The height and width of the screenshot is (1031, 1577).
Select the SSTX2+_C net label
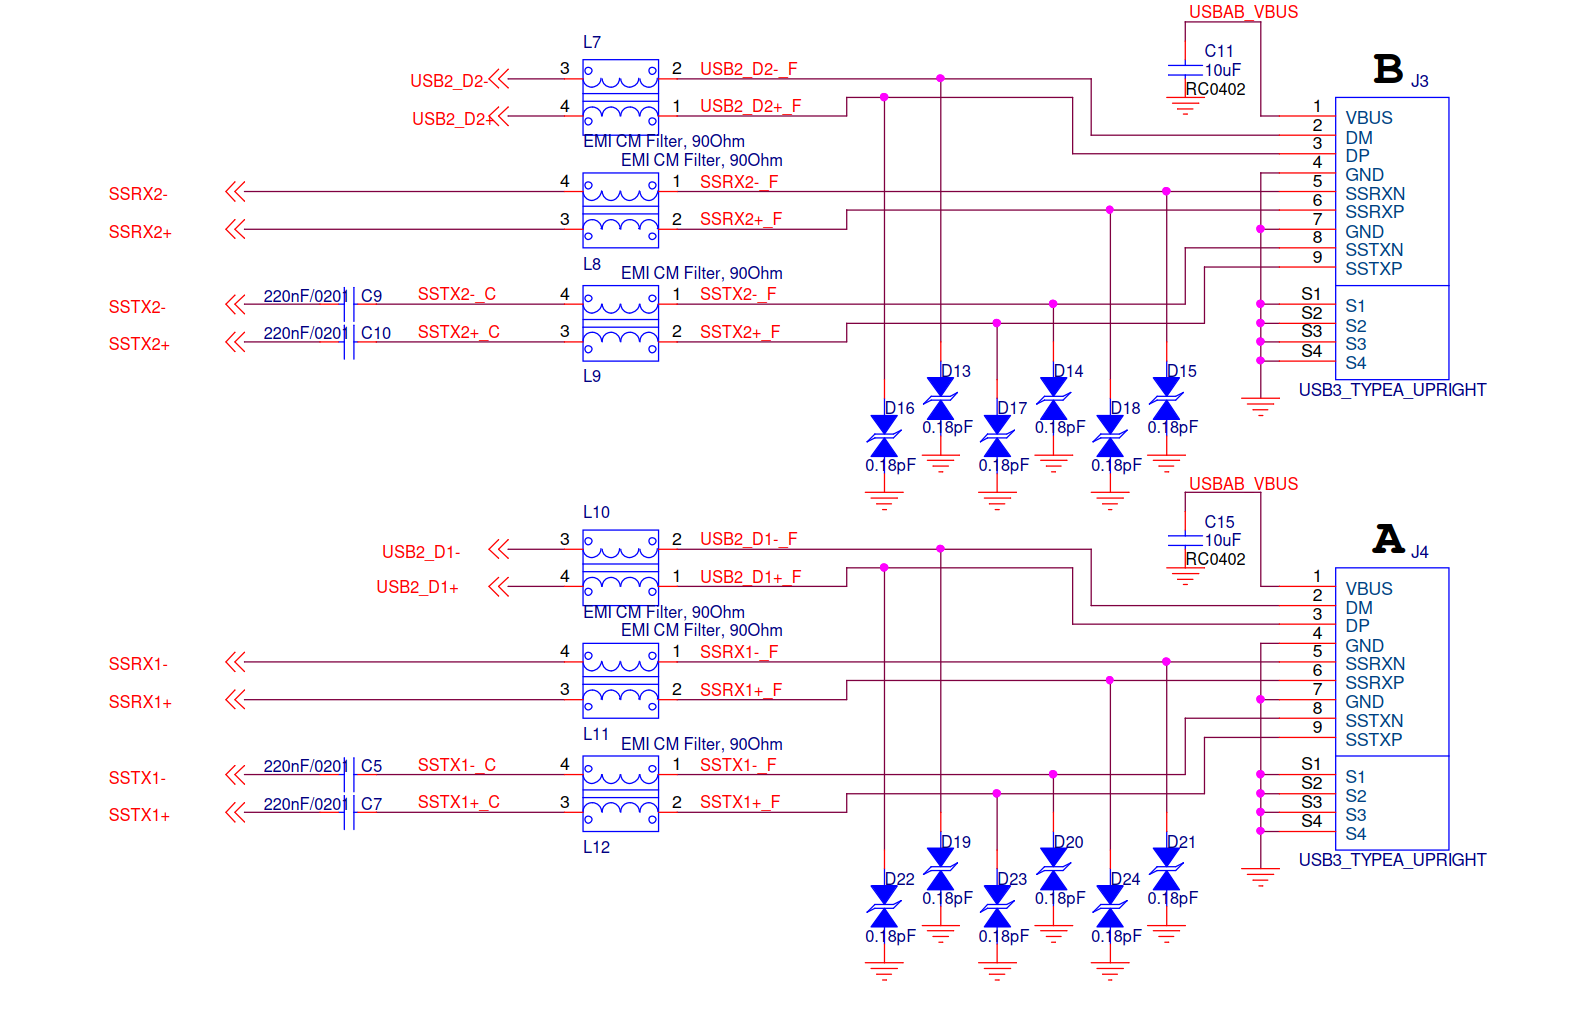point(458,332)
